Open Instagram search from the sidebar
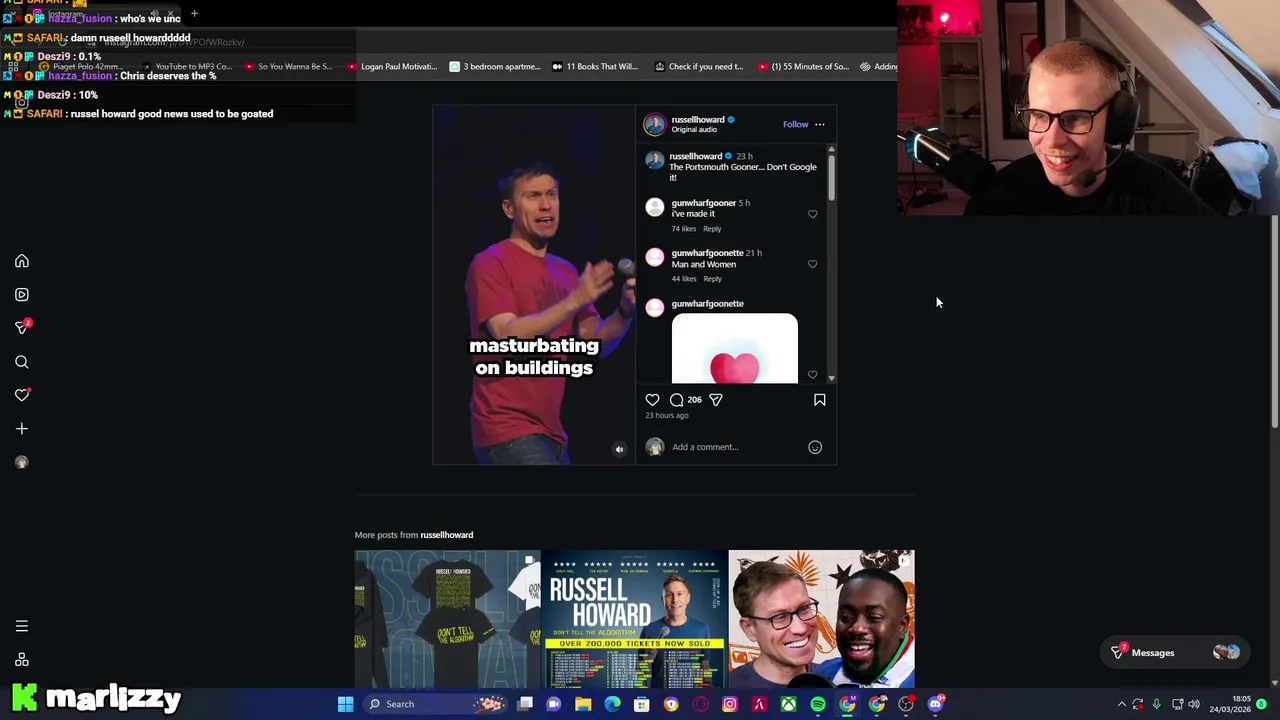The height and width of the screenshot is (720, 1280). 22,362
